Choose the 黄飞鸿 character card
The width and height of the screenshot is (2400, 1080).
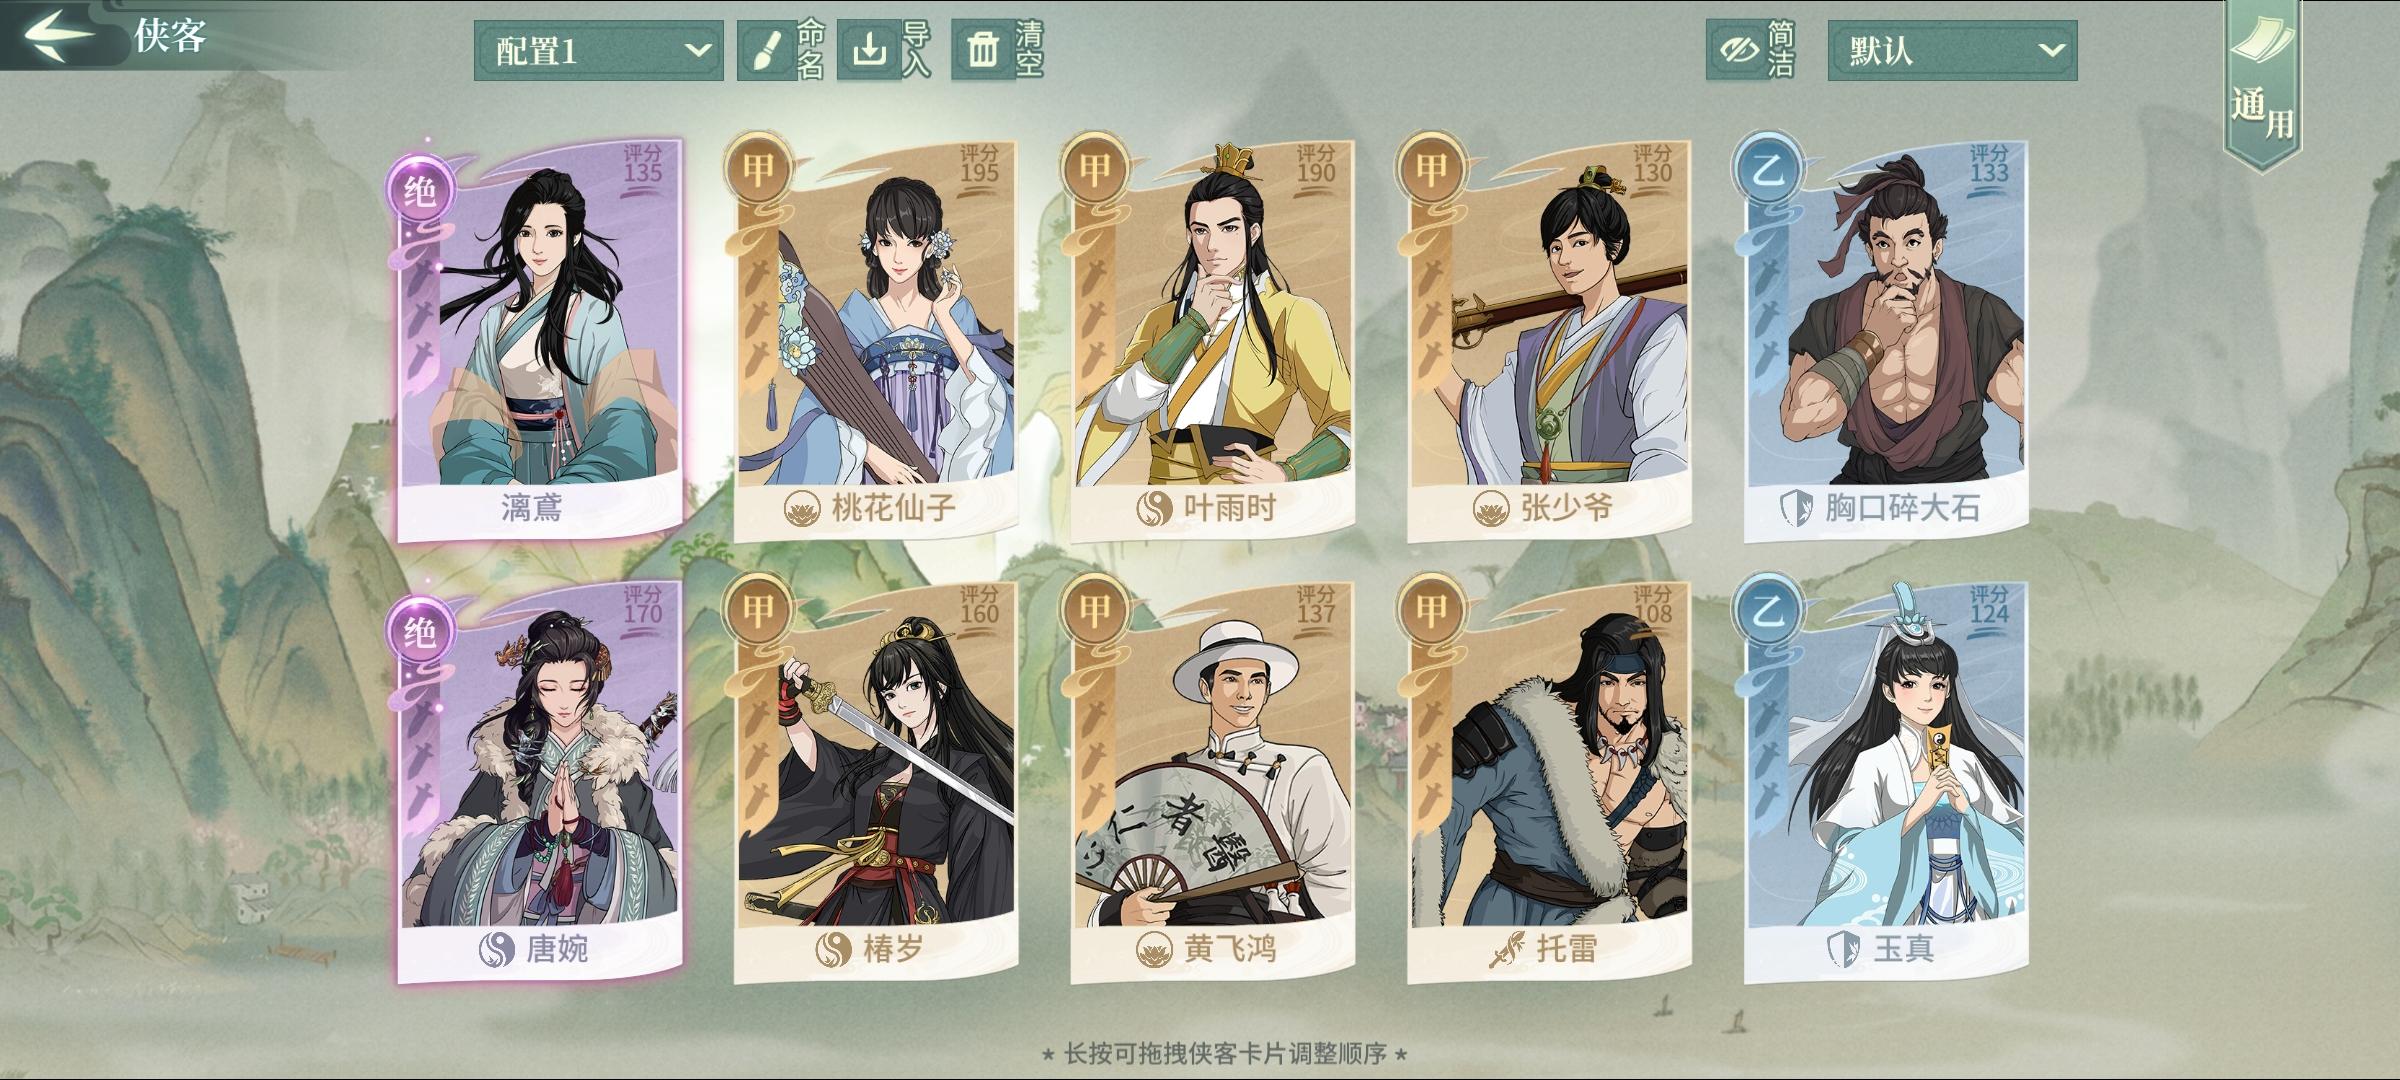[1212, 782]
